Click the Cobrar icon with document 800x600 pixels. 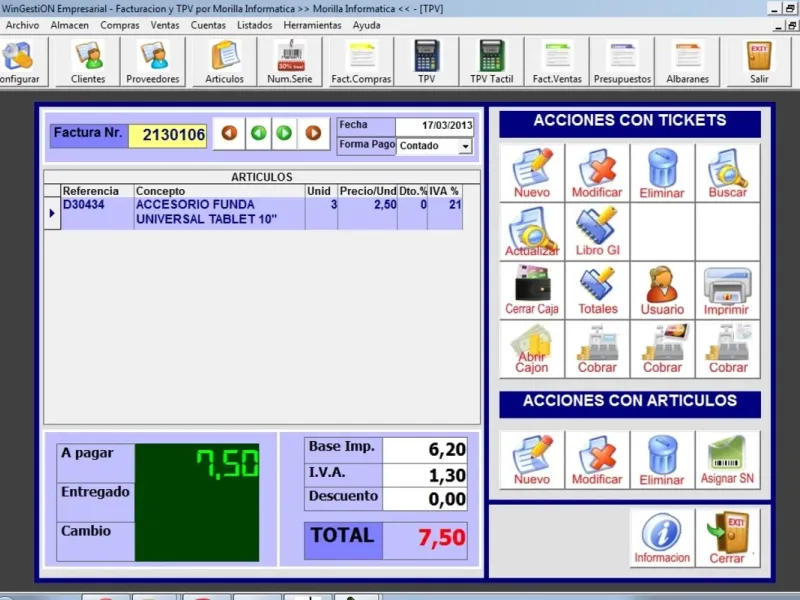728,349
